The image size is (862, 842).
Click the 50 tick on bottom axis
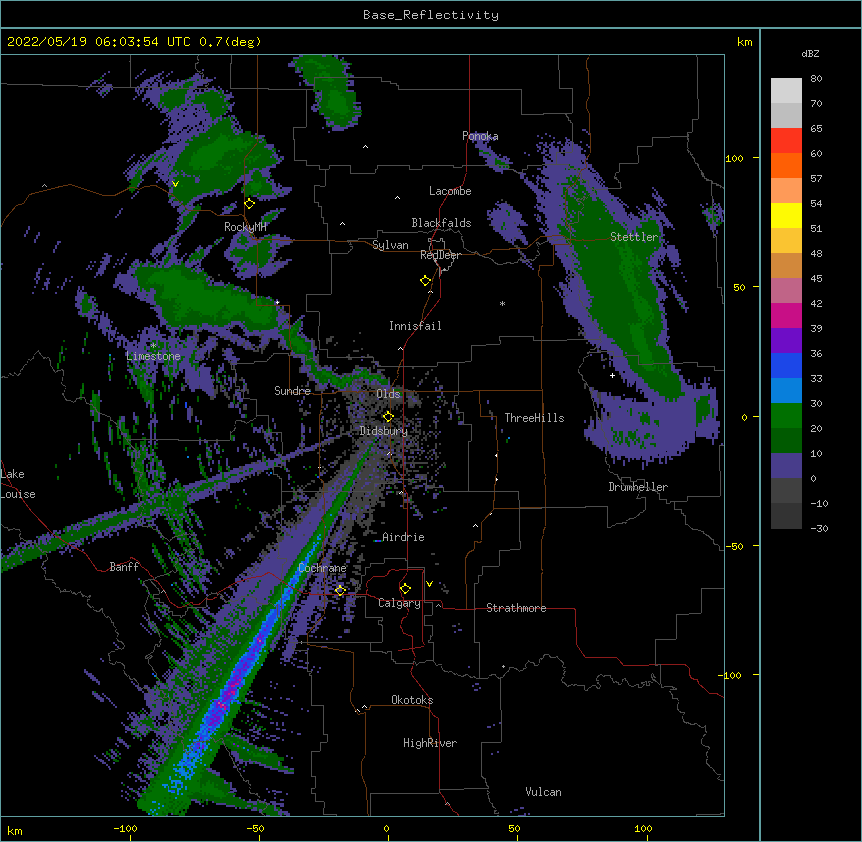(514, 828)
